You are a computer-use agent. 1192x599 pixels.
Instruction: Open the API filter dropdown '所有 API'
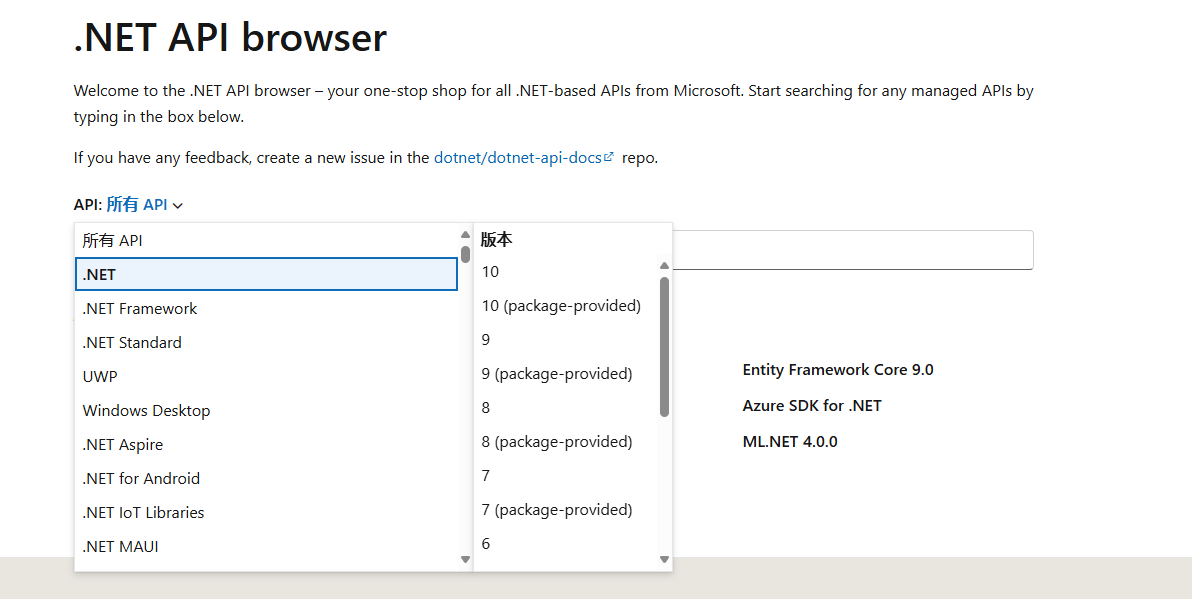(144, 204)
